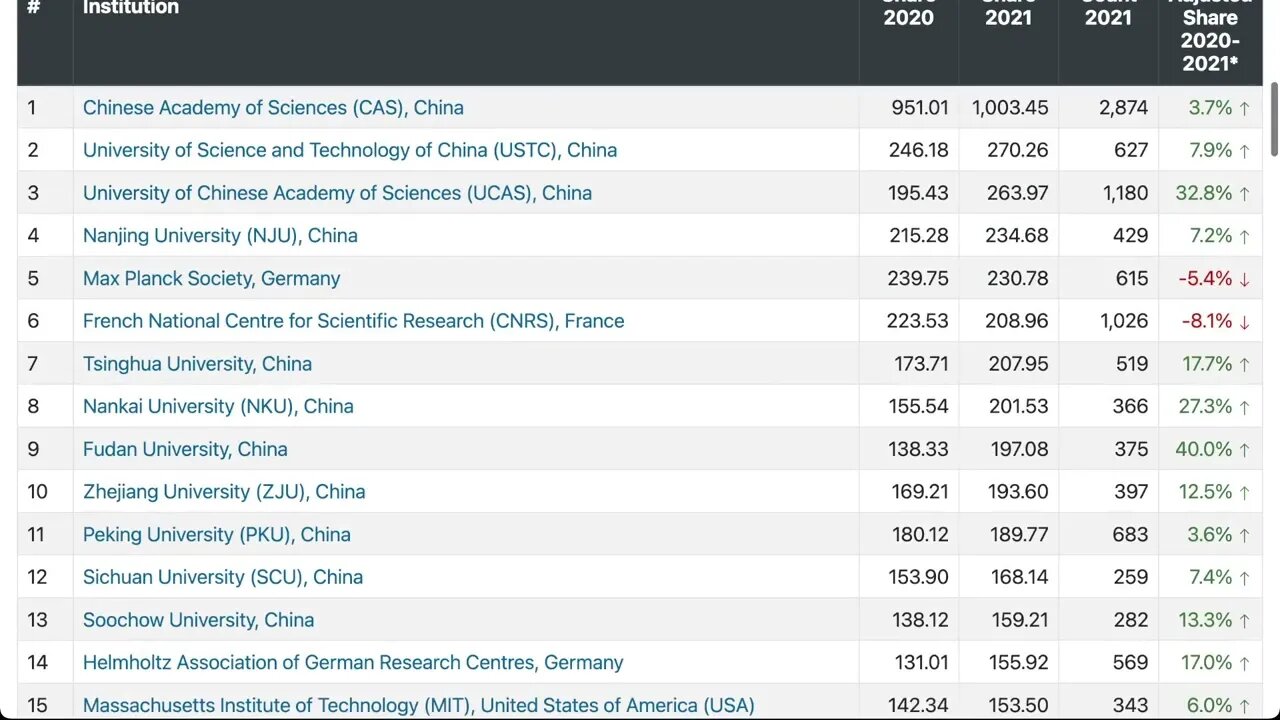This screenshot has width=1280, height=720.
Task: Open Zhejiang University (ZJU) page
Action: (224, 492)
